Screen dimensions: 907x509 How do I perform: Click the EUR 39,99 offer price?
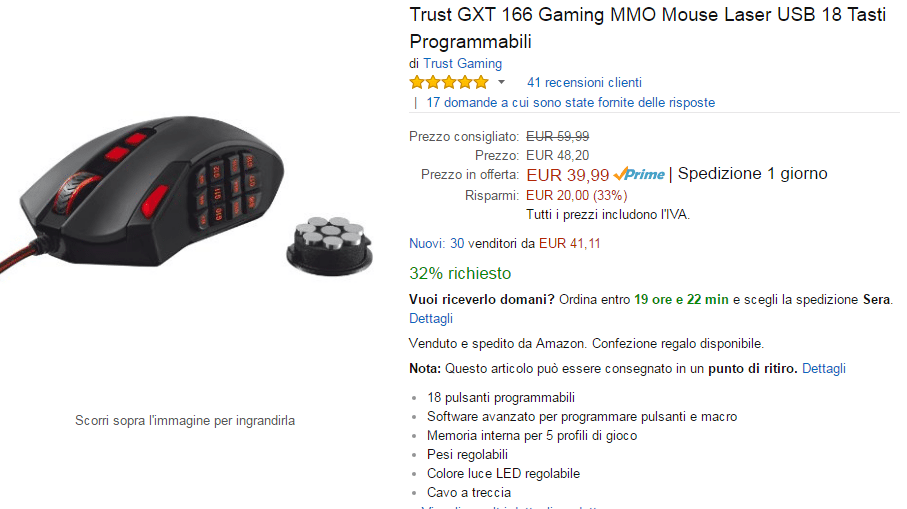(x=567, y=175)
